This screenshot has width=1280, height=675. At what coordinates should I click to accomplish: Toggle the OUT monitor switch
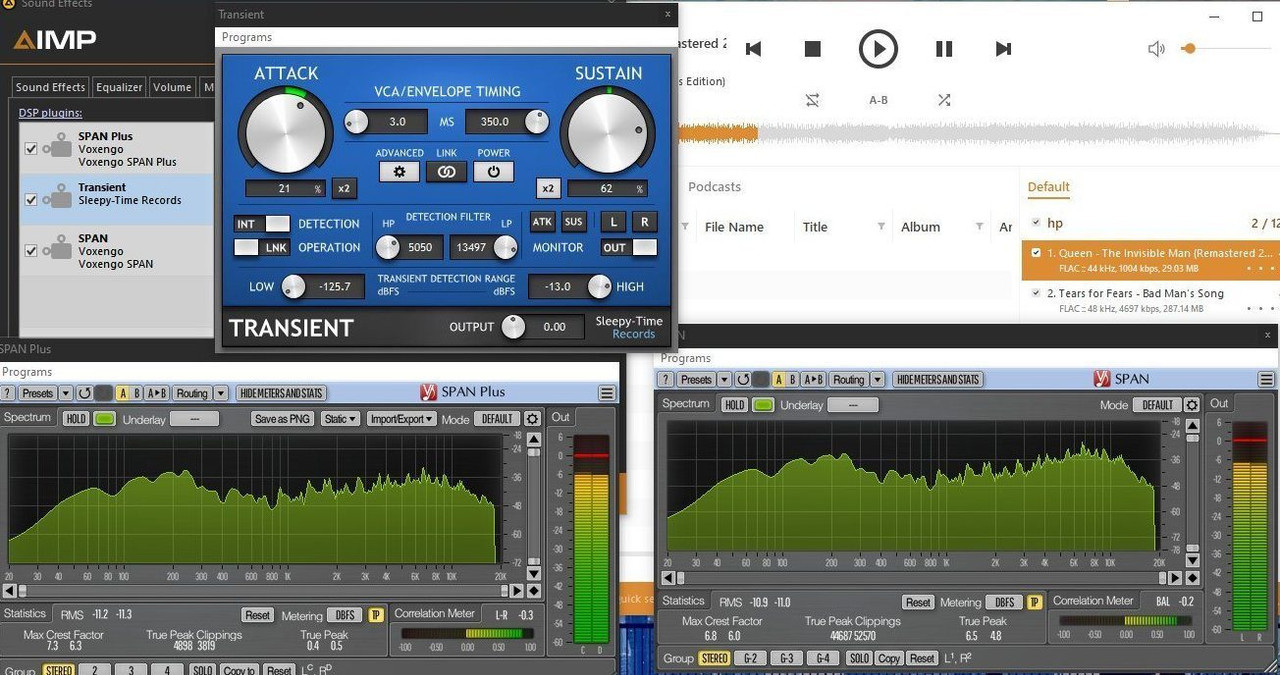click(x=629, y=247)
